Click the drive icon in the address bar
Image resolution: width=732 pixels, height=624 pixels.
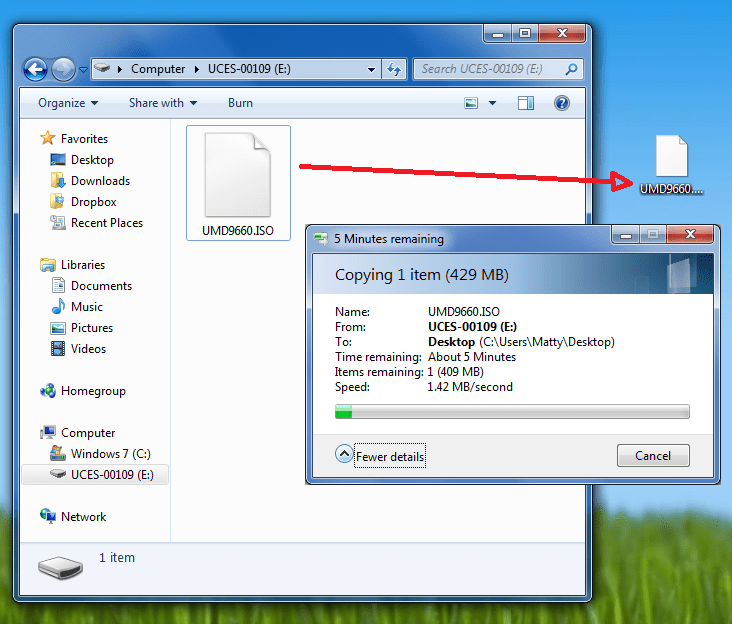click(102, 69)
